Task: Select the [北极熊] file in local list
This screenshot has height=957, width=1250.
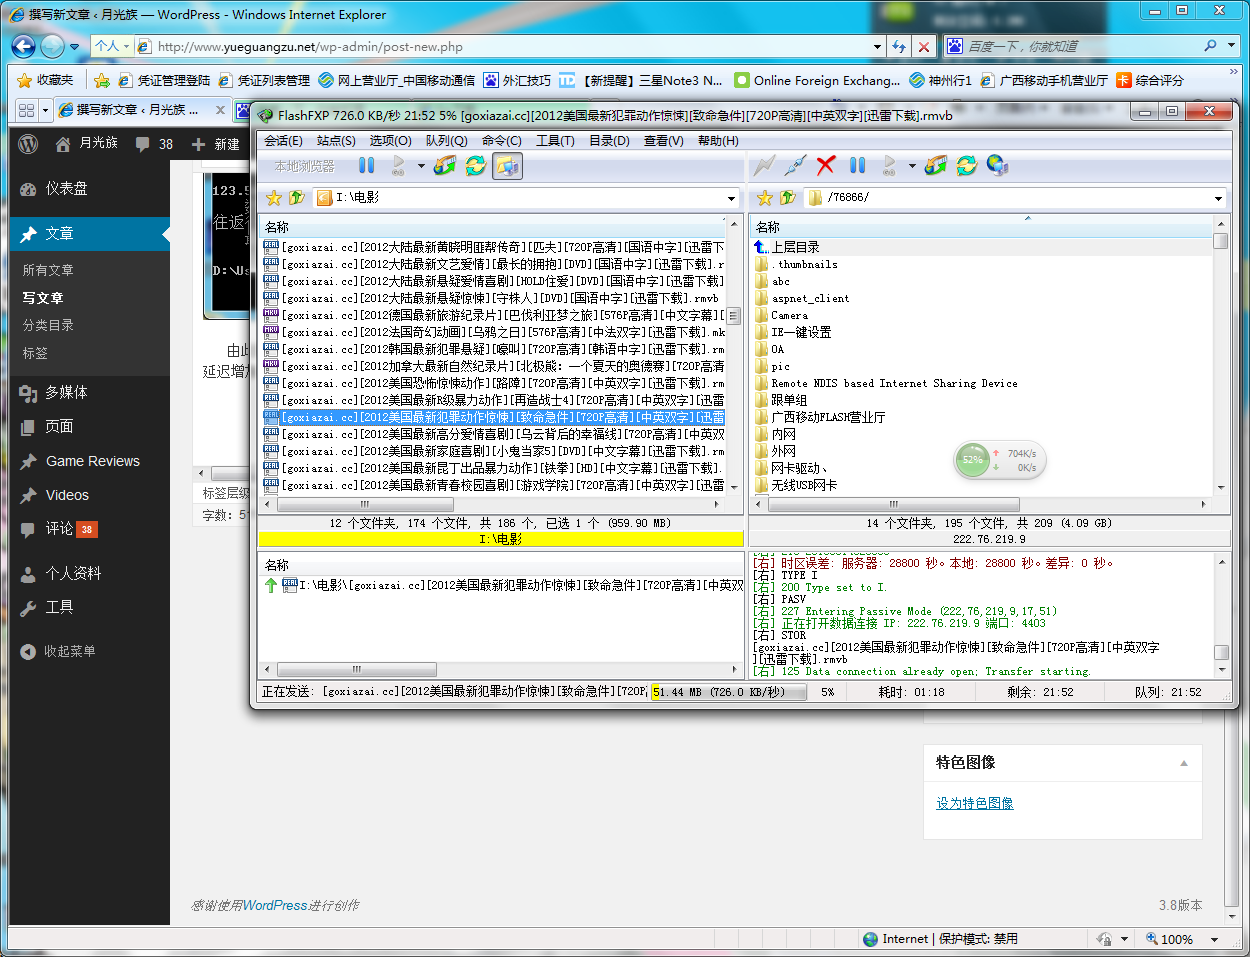Action: (x=494, y=366)
